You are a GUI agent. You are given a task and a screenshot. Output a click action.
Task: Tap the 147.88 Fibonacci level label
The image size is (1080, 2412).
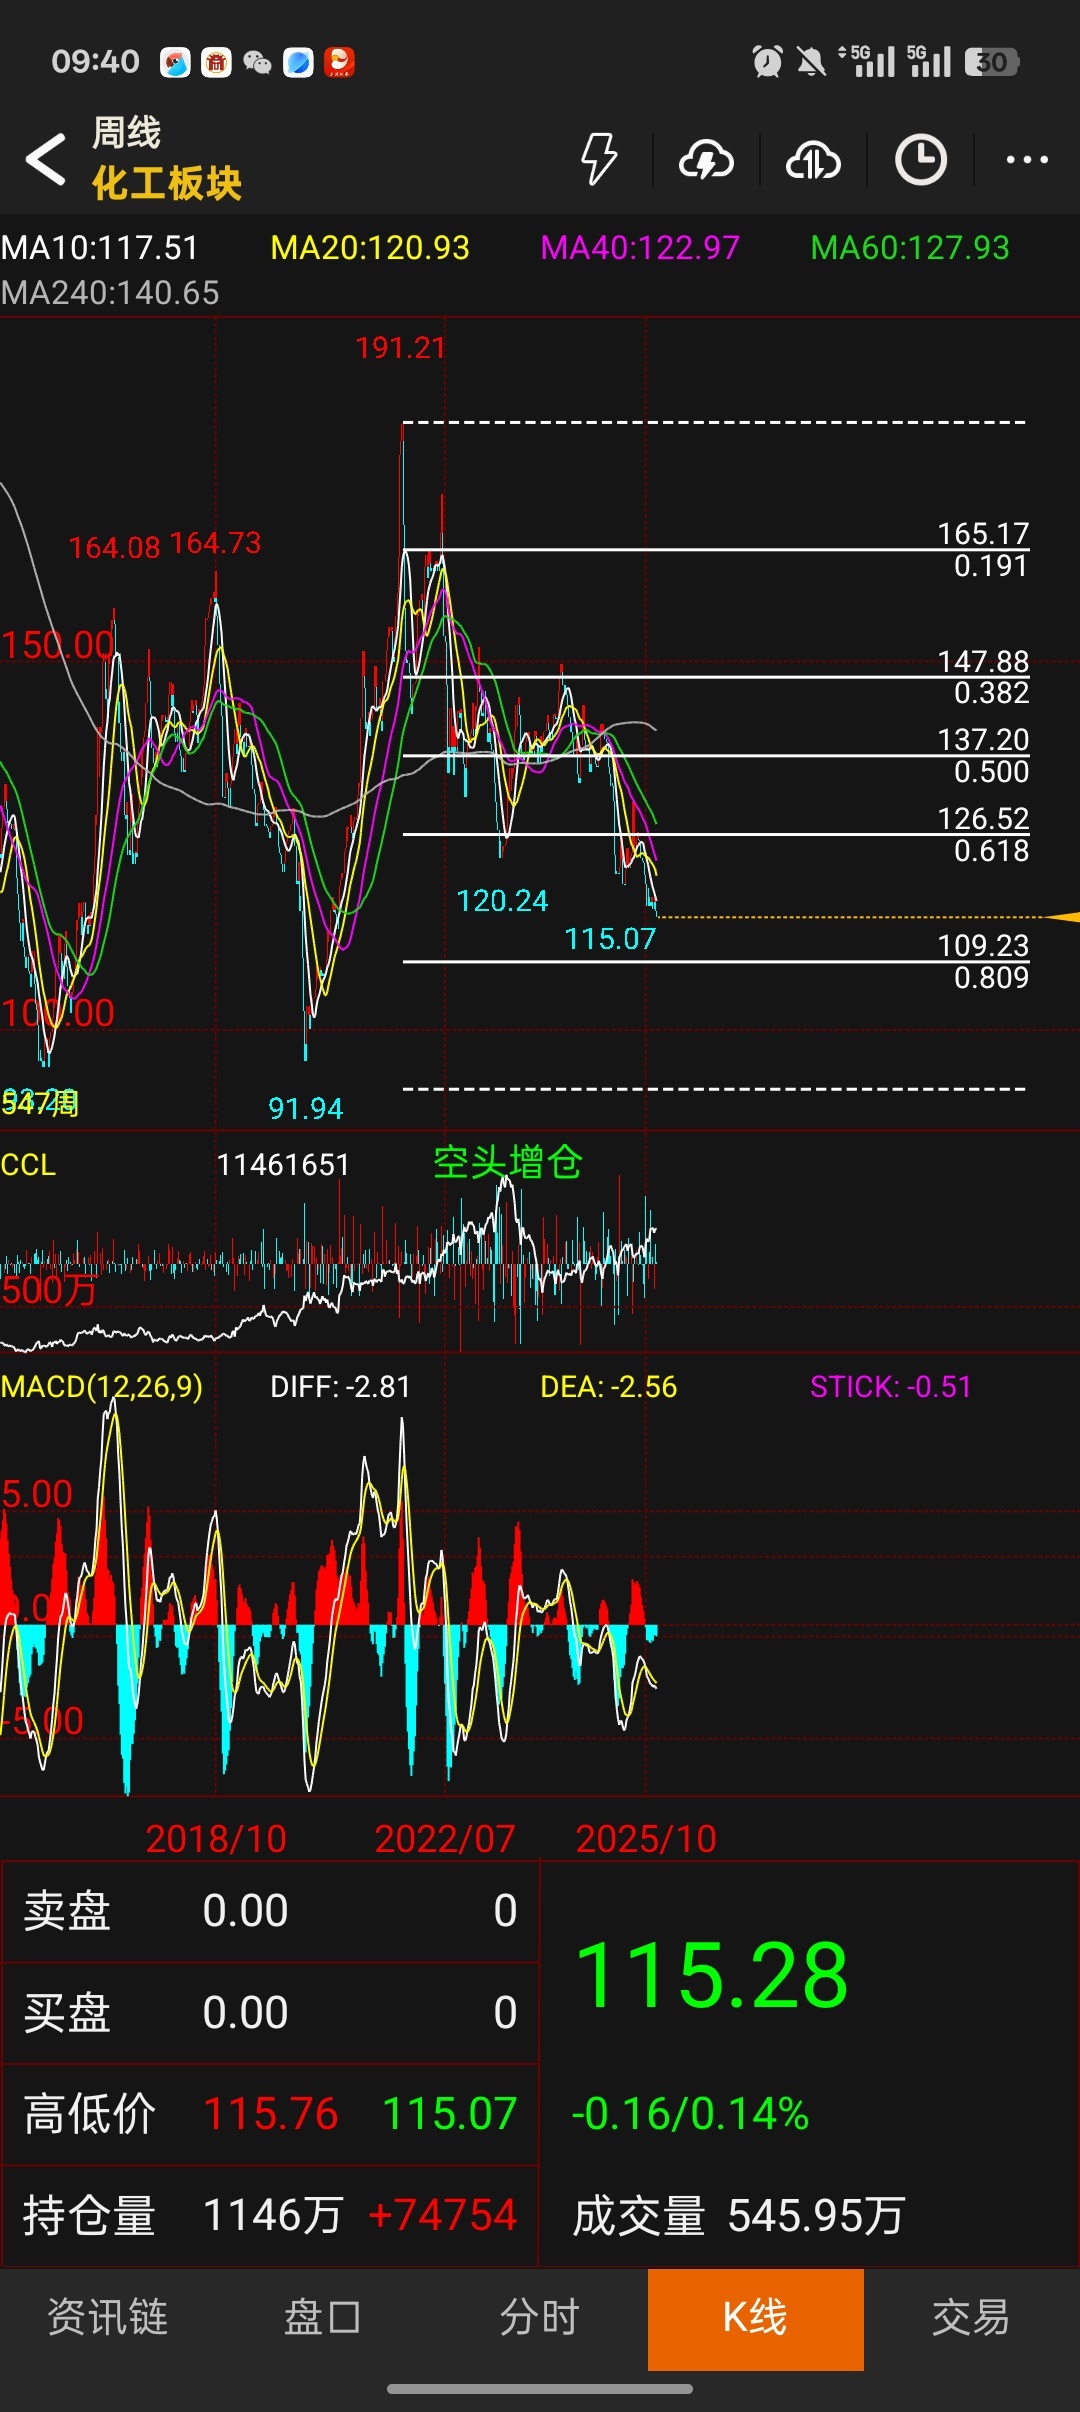point(983,661)
